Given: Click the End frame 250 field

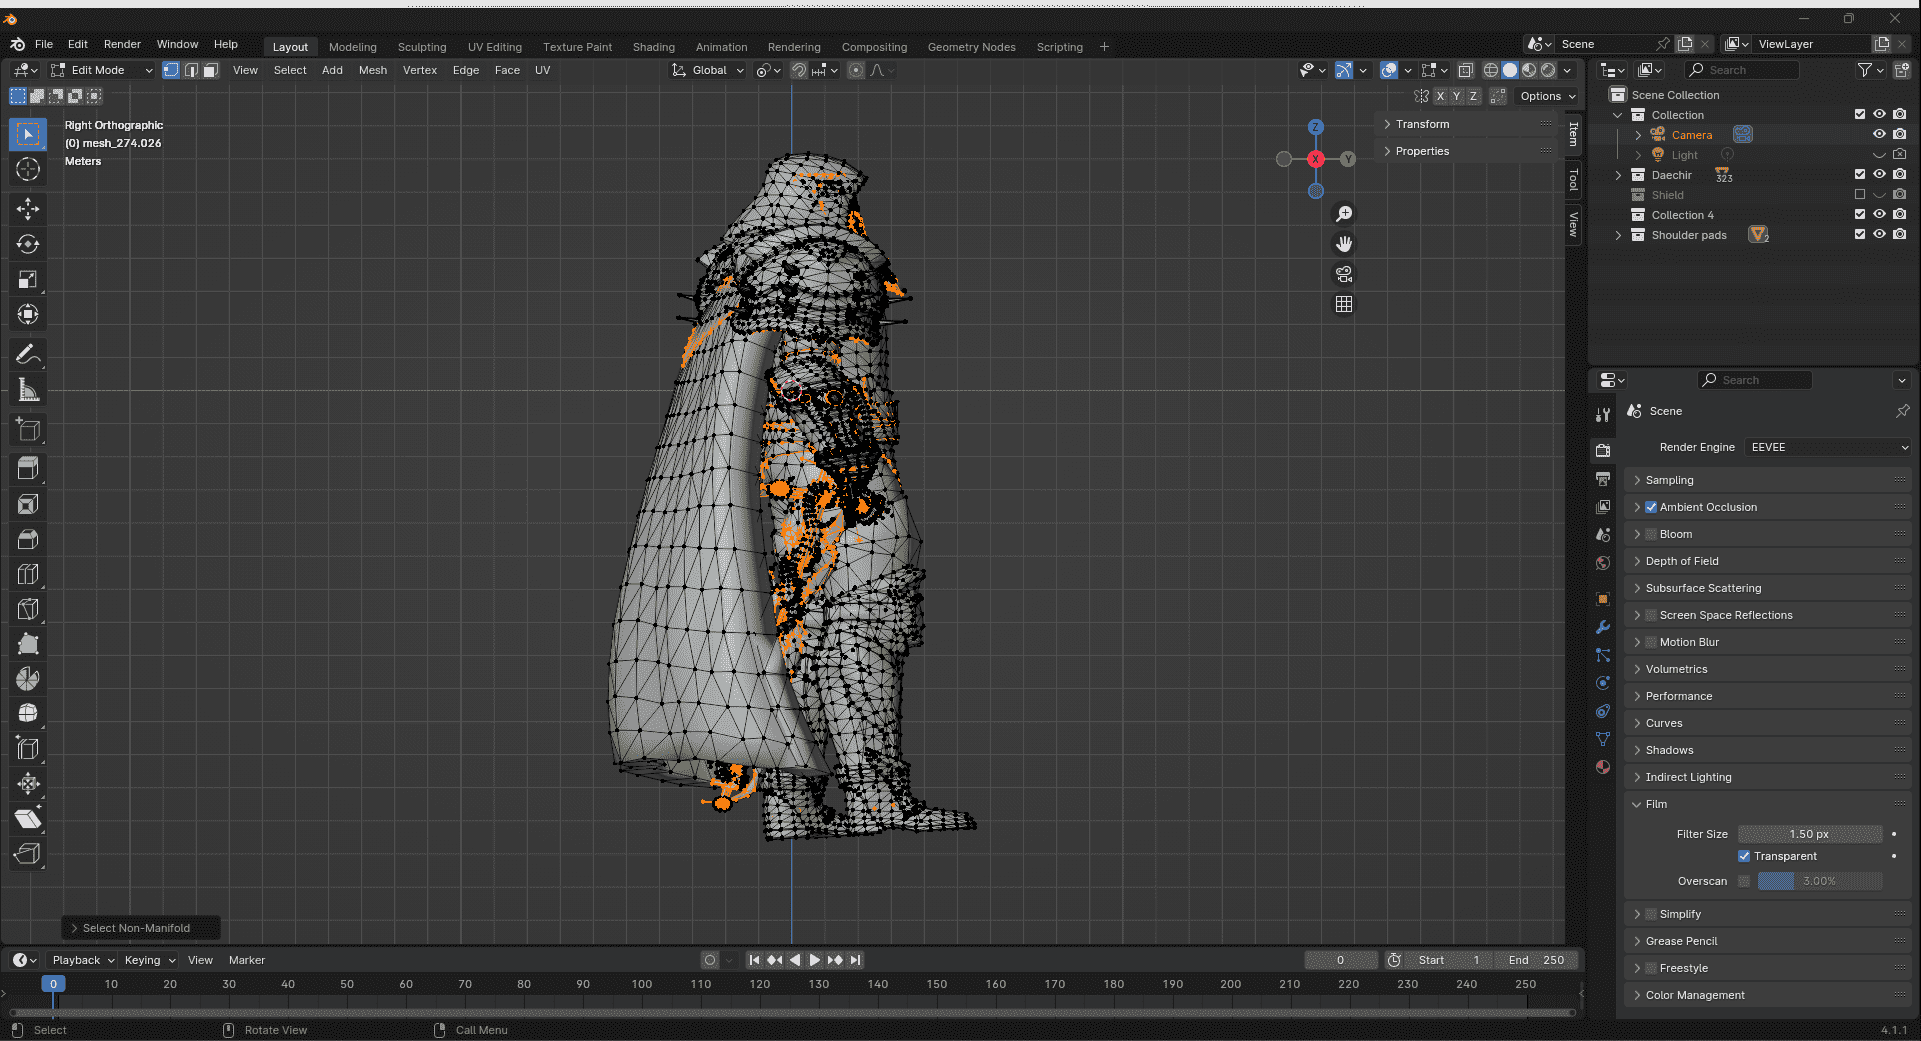Looking at the screenshot, I should coord(1537,960).
